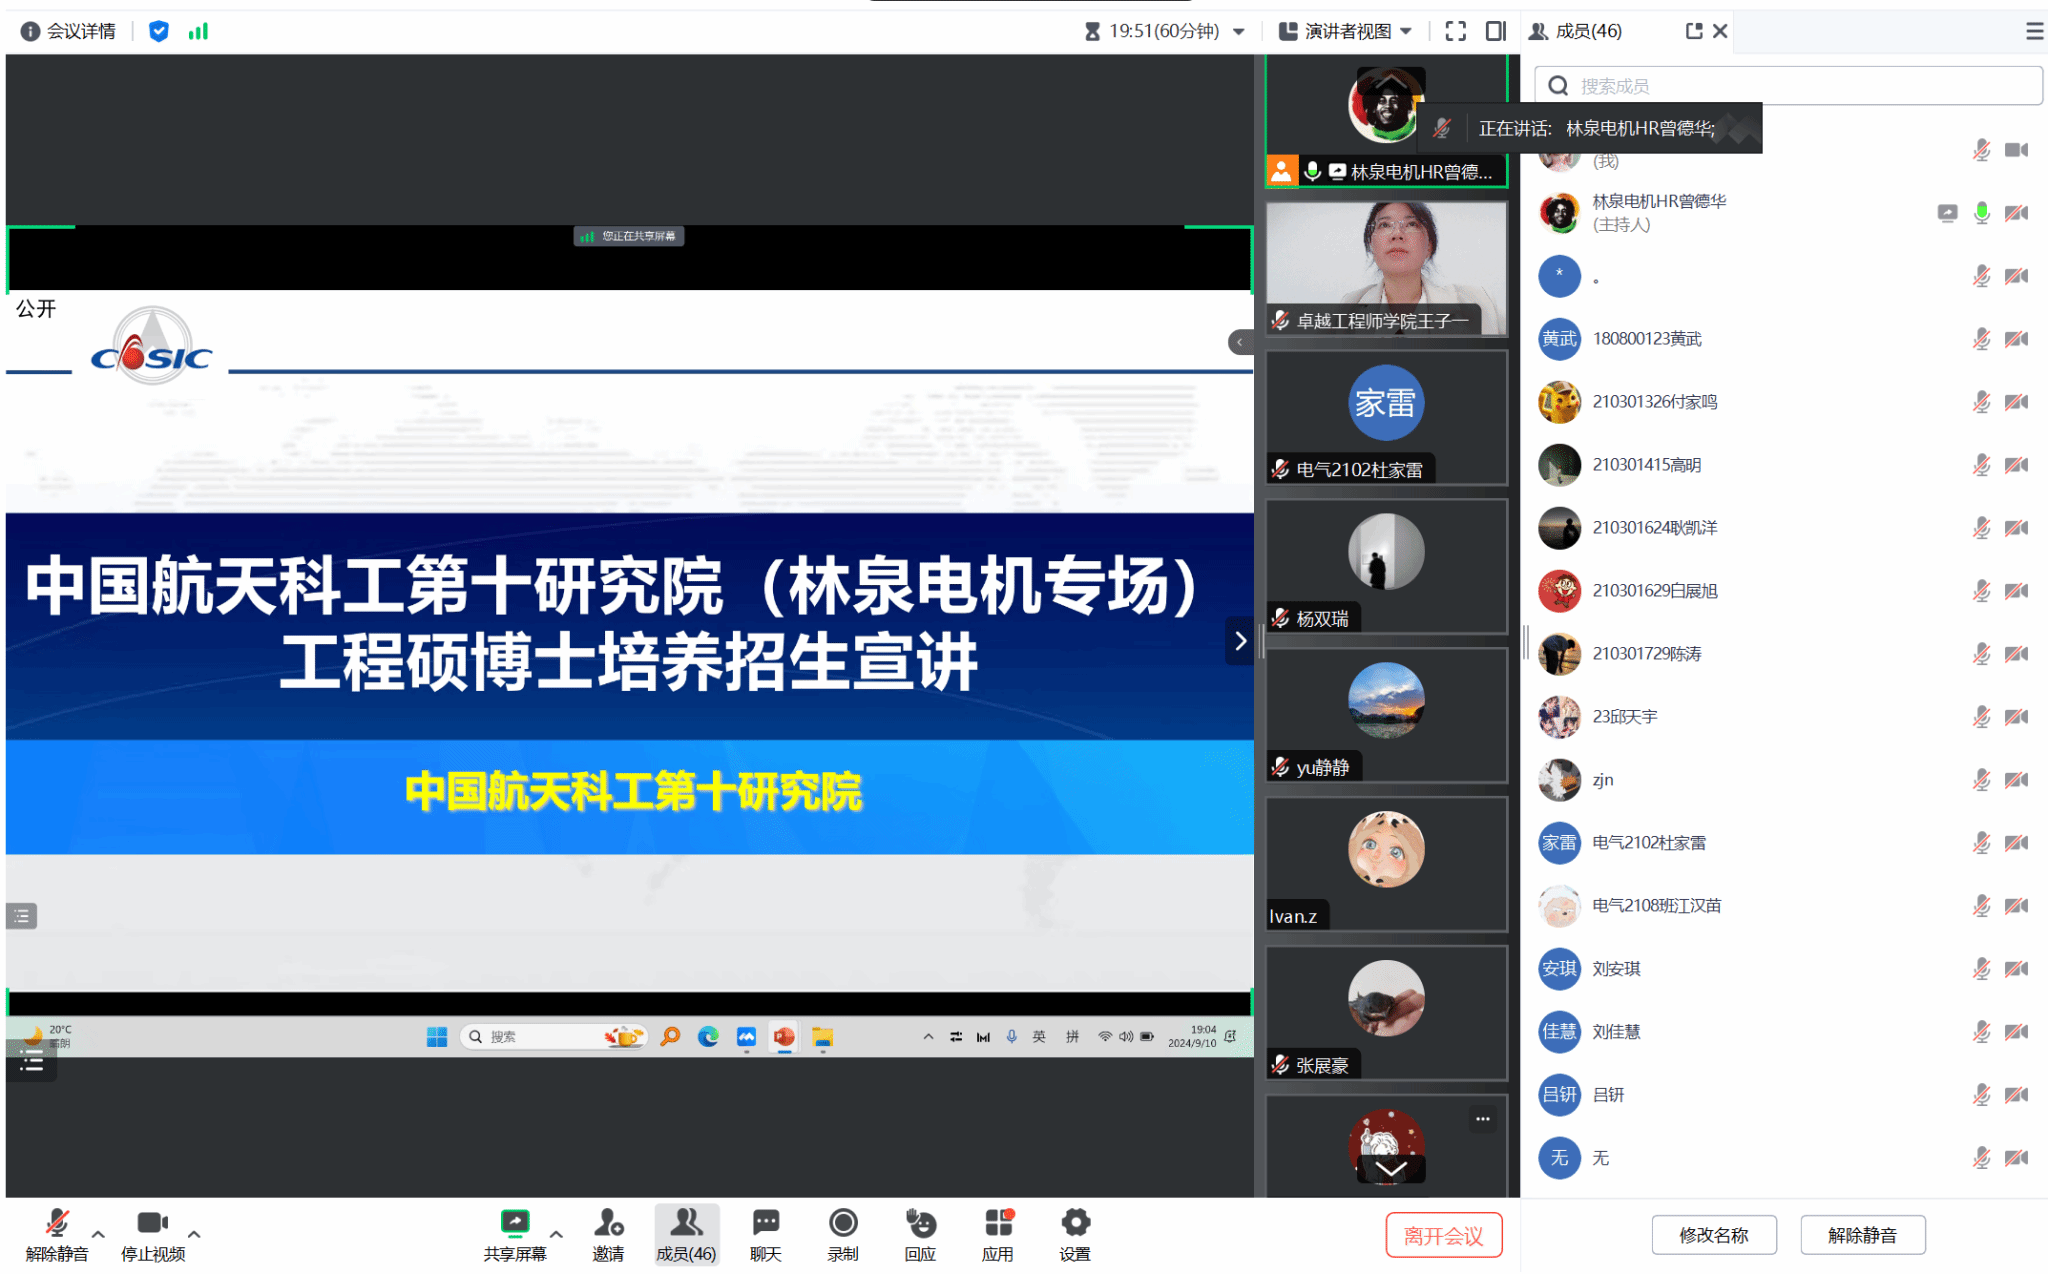Click the blue security shield icon
Viewport: 2048px width, 1274px height.
[x=158, y=31]
